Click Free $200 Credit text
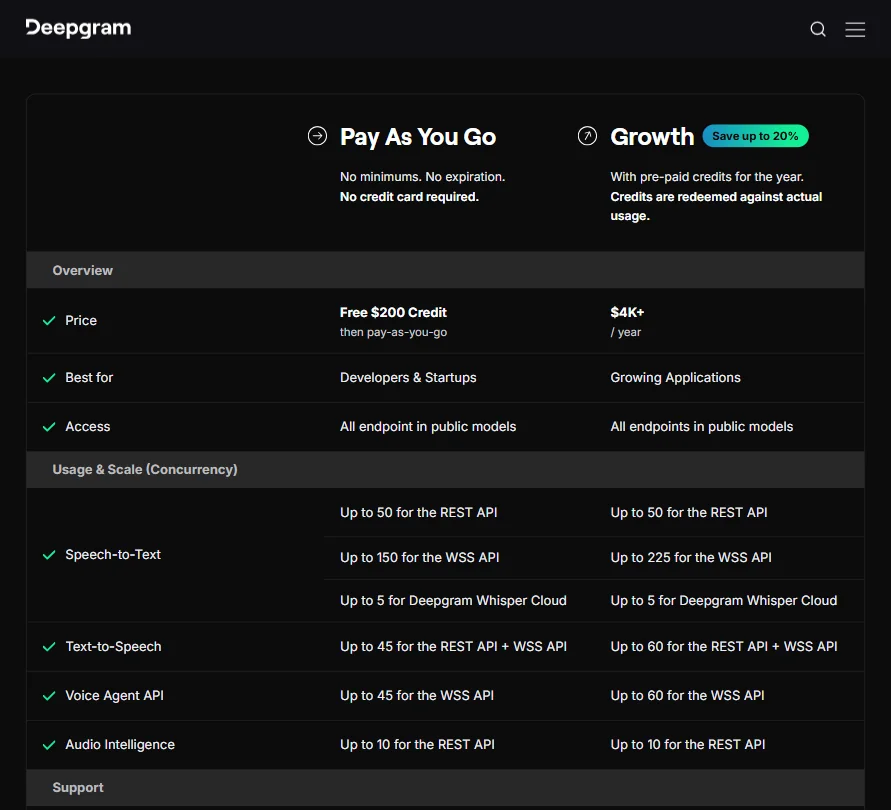The width and height of the screenshot is (891, 810). click(393, 312)
